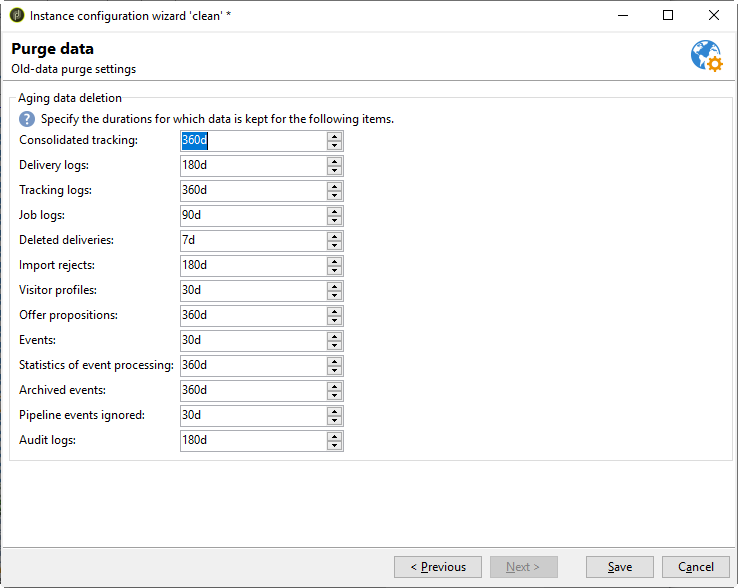Increase the Consolidated tracking duration with up arrow
The height and width of the screenshot is (588, 738).
(334, 136)
